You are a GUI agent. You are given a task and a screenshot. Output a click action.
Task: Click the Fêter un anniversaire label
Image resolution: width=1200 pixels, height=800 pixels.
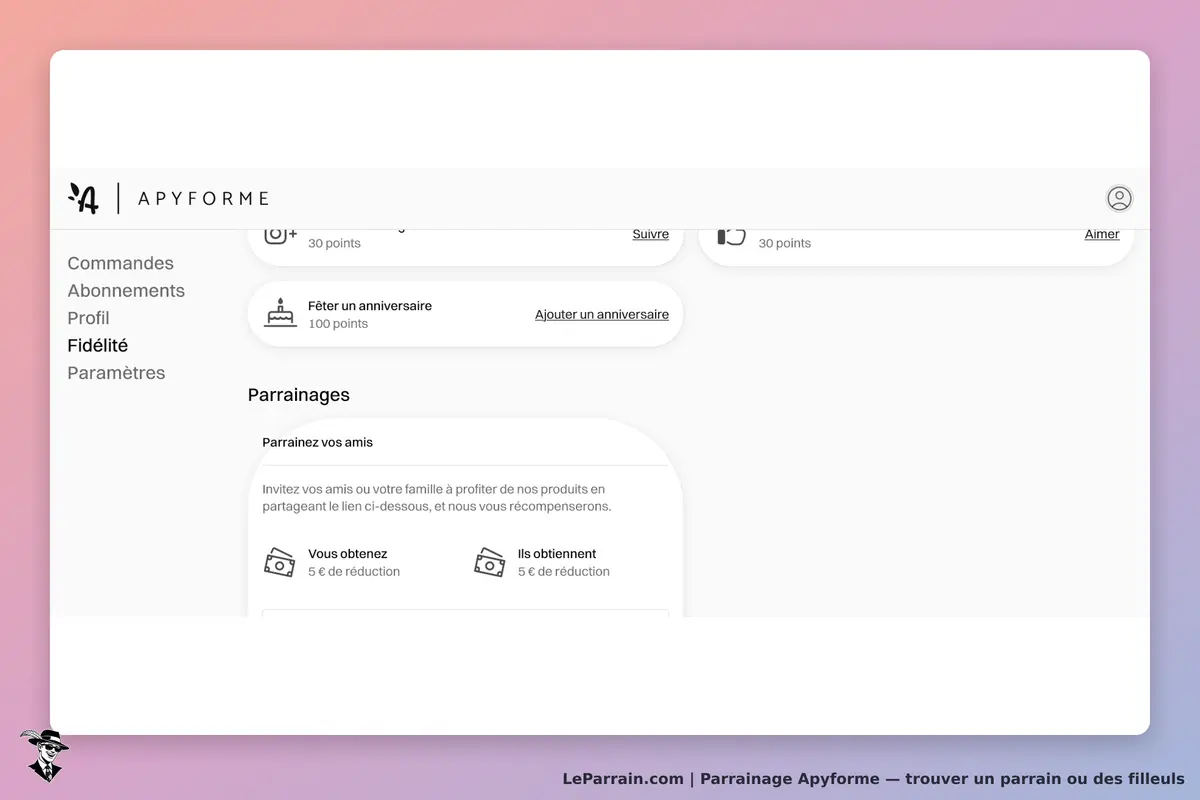(370, 306)
